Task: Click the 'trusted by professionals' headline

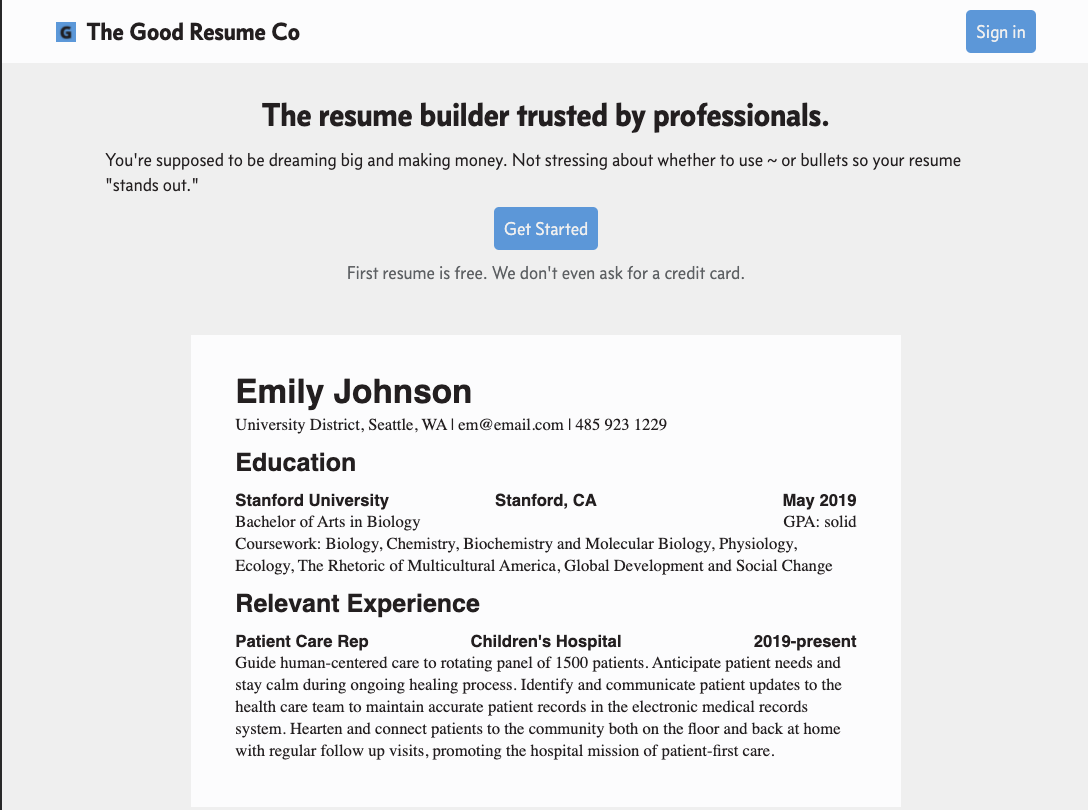Action: point(545,116)
